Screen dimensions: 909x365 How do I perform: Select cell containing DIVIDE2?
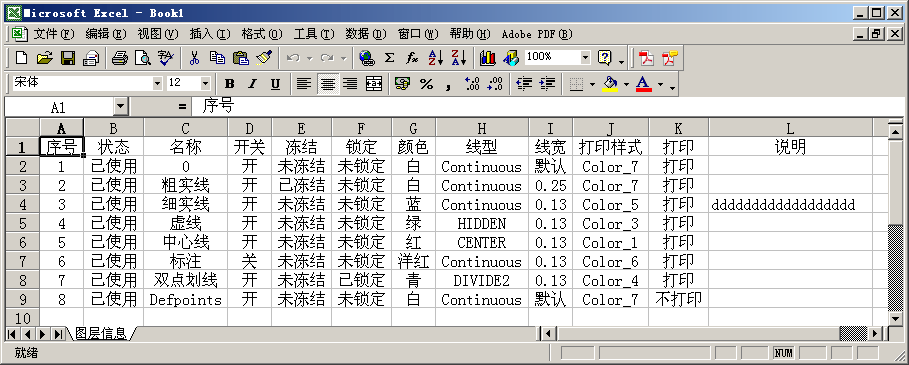[x=482, y=280]
